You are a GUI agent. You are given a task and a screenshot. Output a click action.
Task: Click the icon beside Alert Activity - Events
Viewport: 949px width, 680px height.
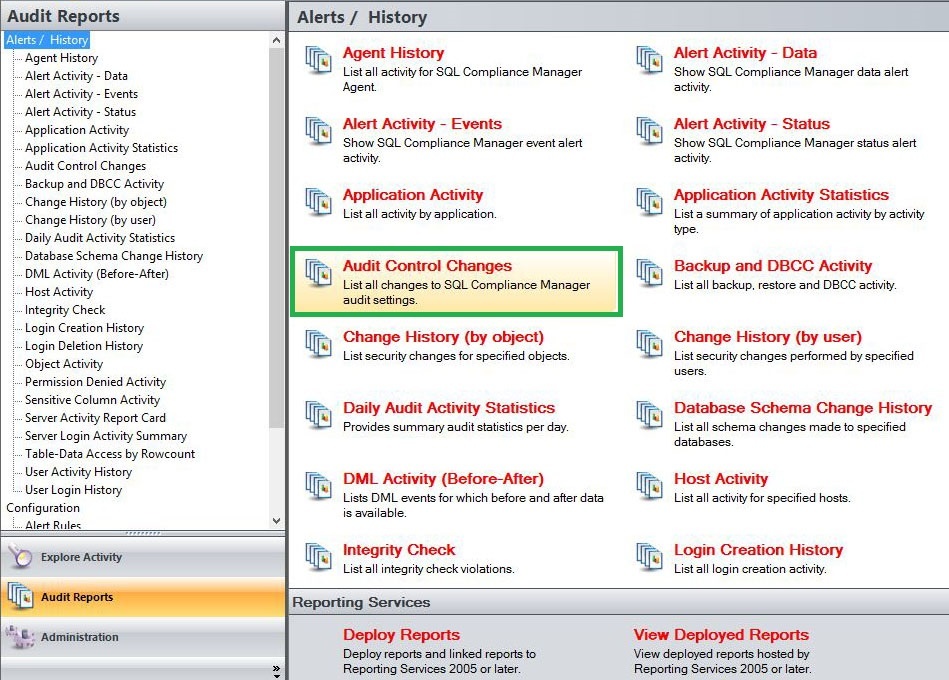318,131
